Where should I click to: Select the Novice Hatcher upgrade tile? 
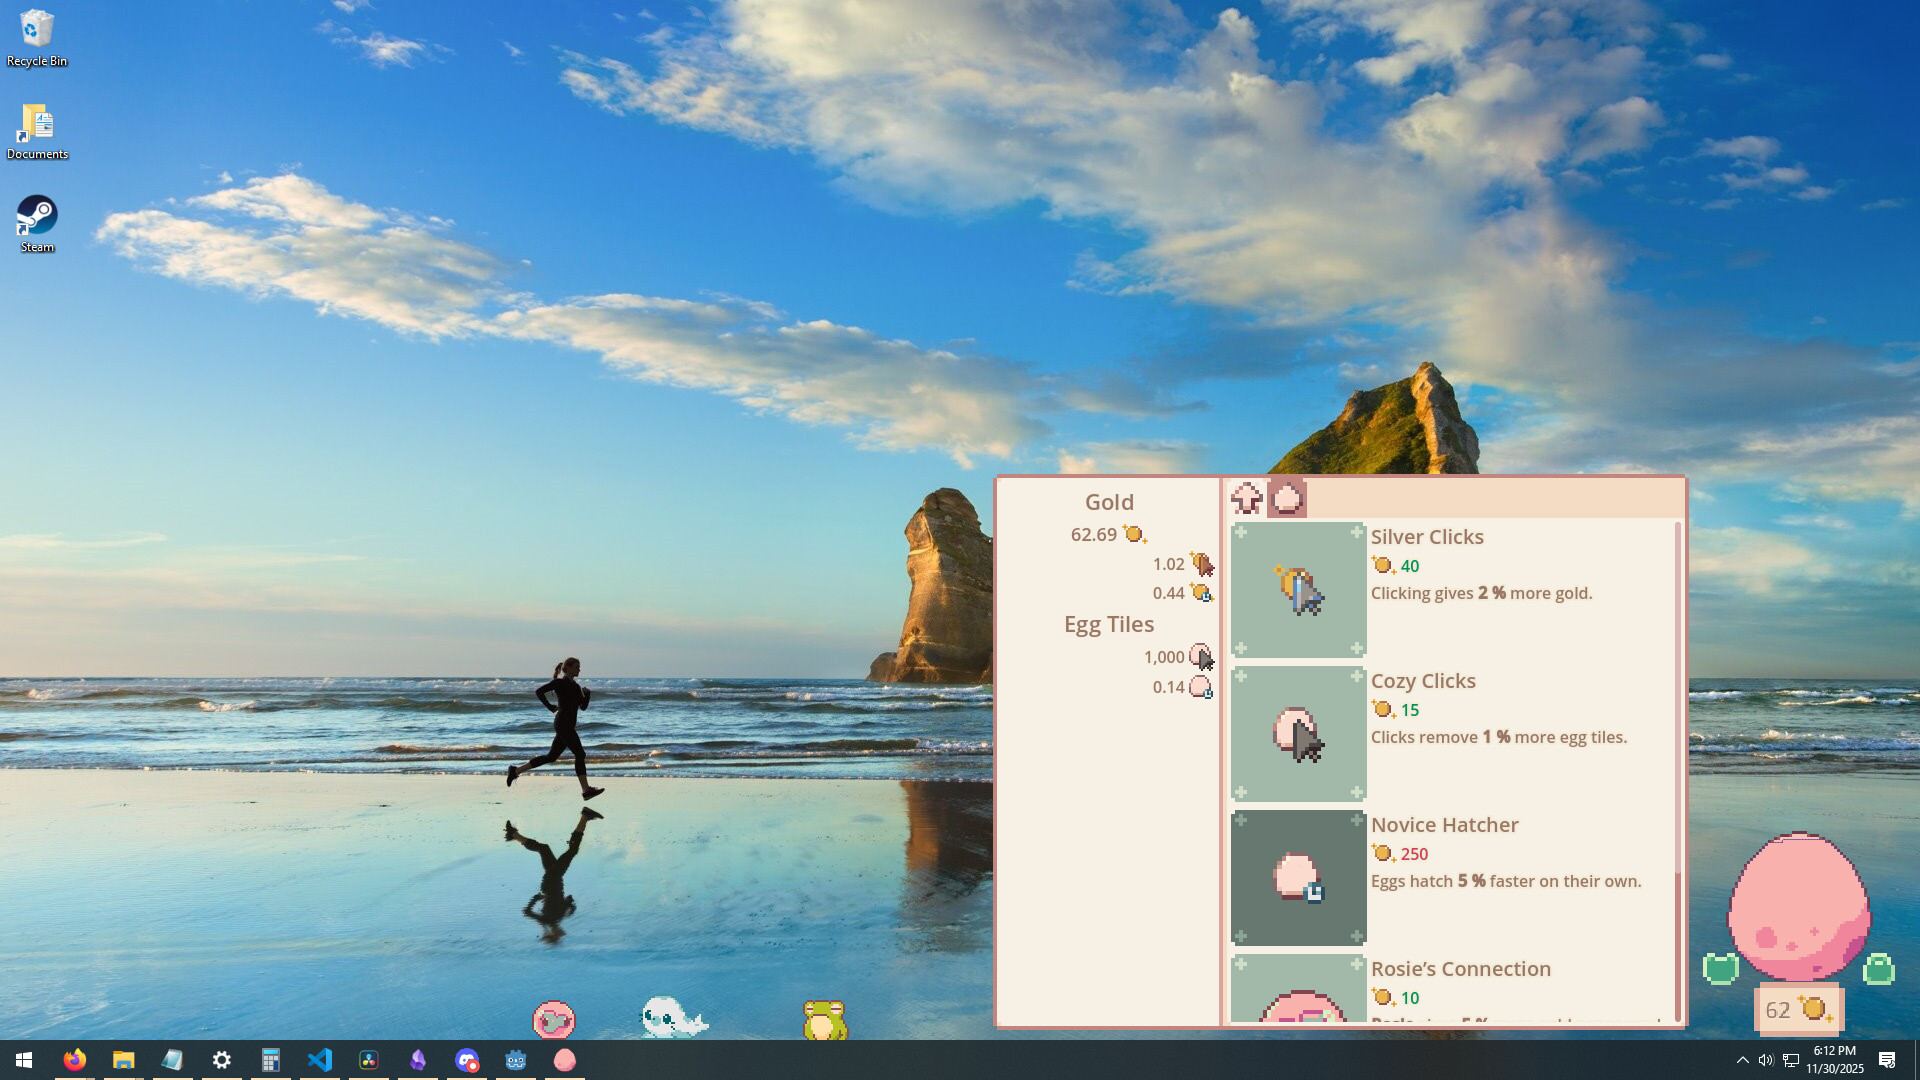[x=1298, y=877]
